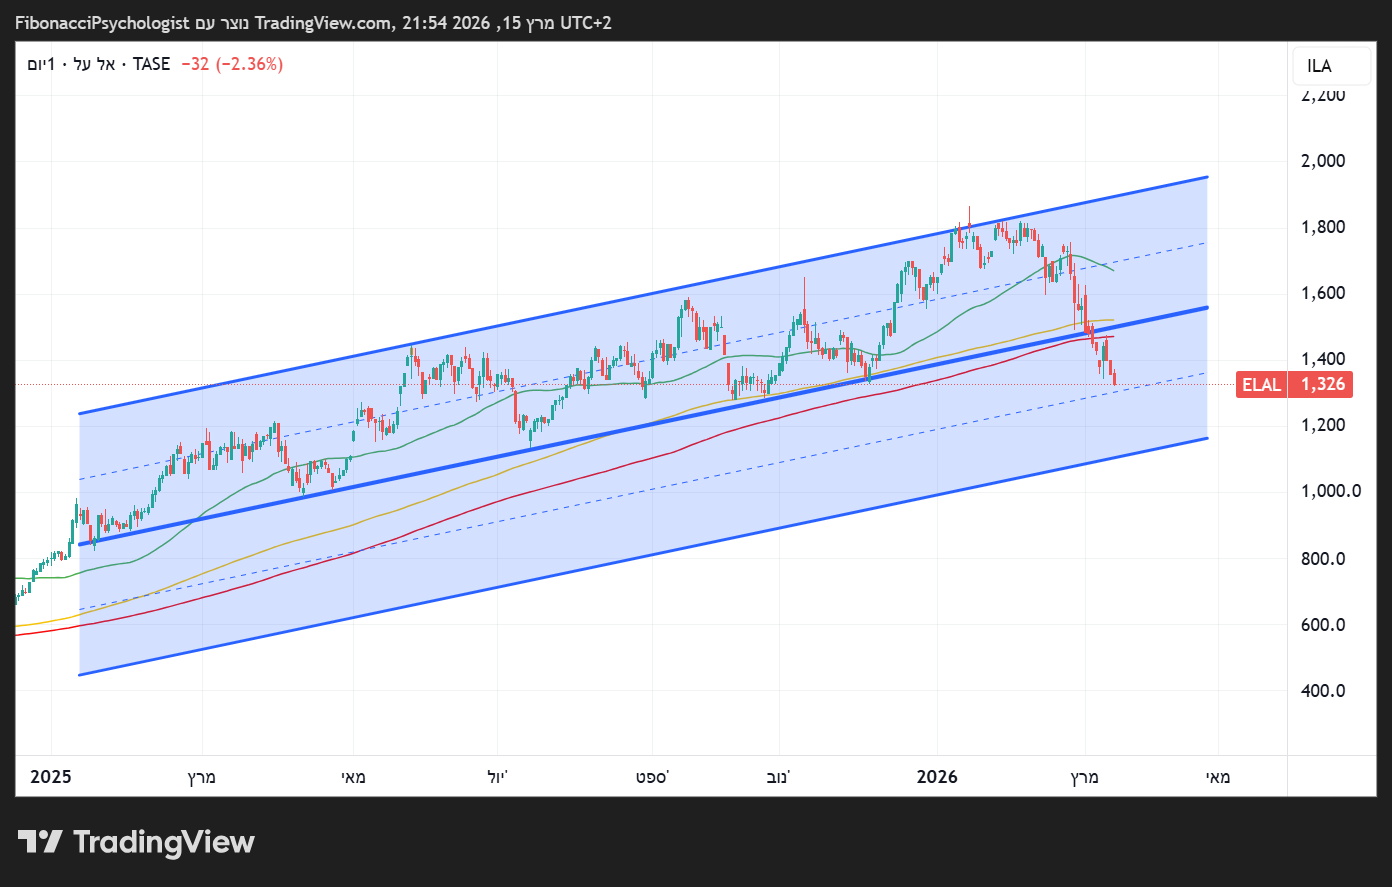The height and width of the screenshot is (887, 1392).
Task: Click the 2026 time axis label
Action: [937, 777]
